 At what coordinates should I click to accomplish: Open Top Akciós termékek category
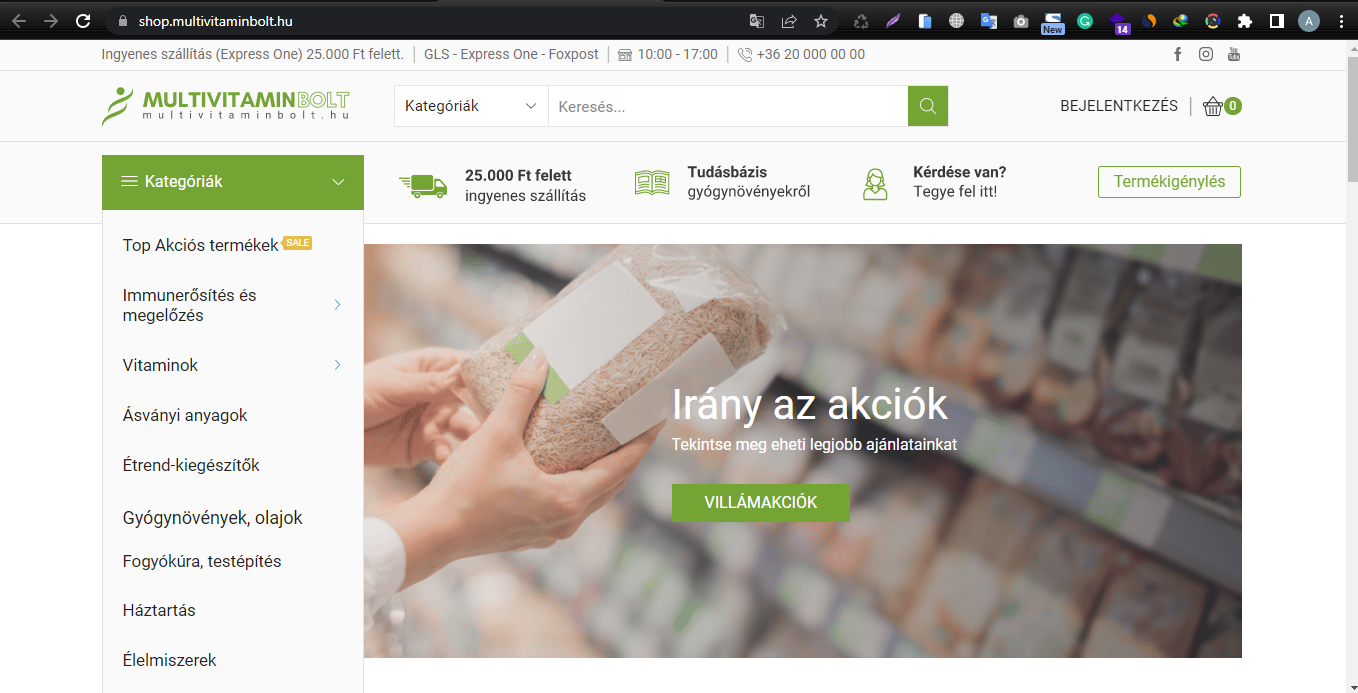tap(200, 245)
